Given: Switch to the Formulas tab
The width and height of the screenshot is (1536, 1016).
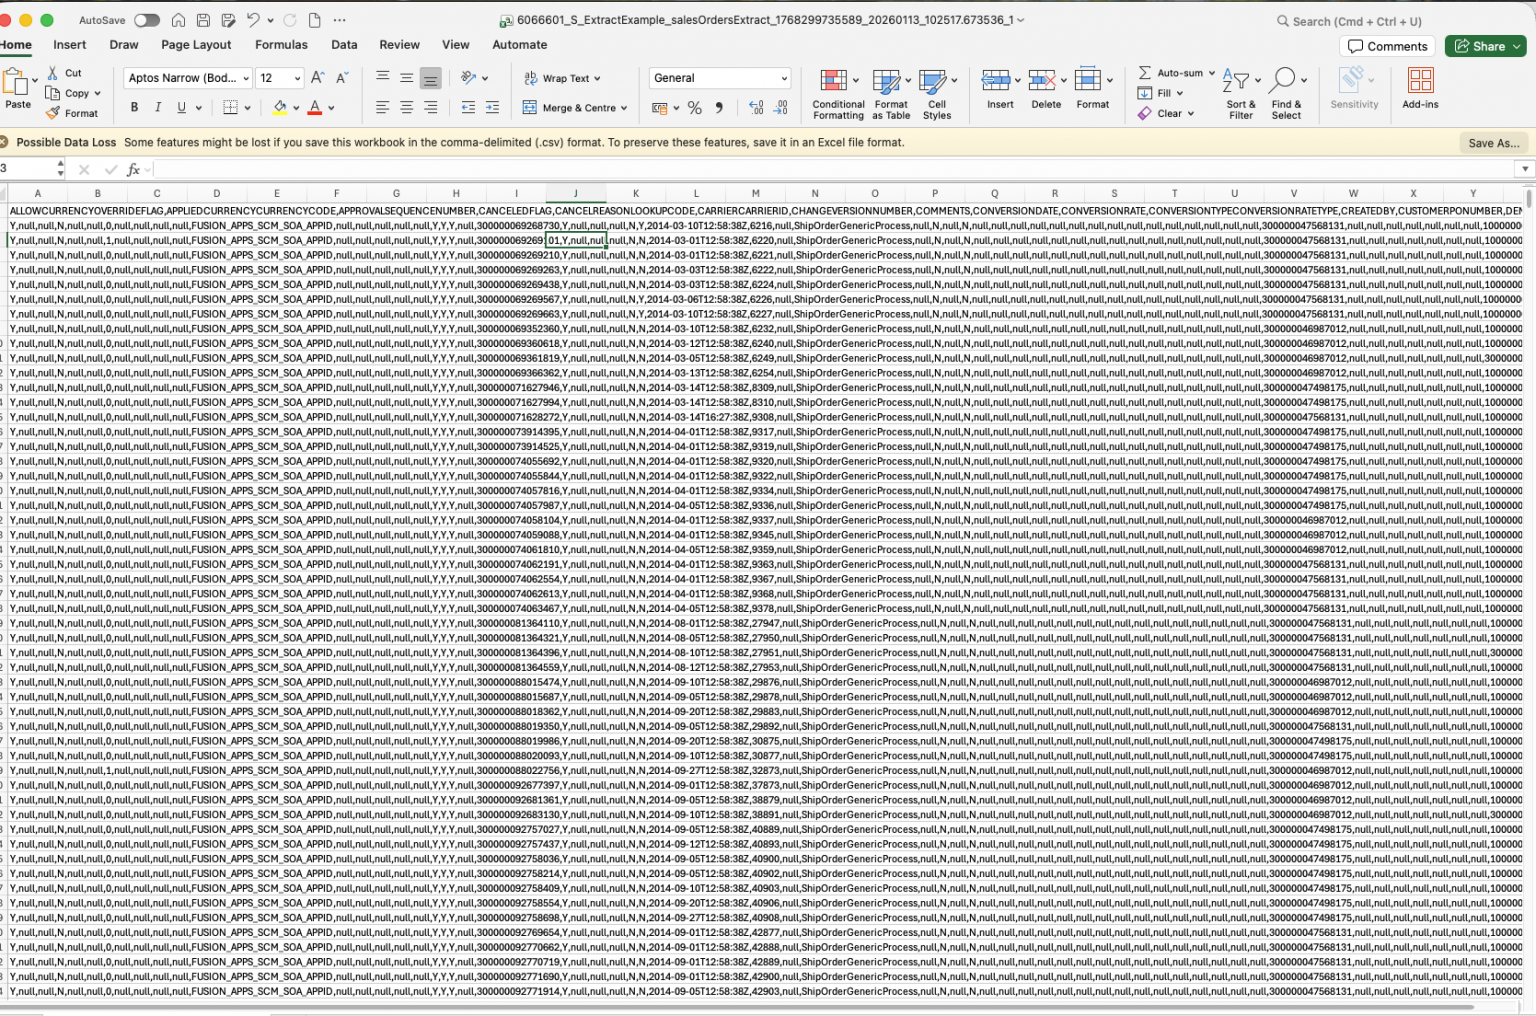Looking at the screenshot, I should click(x=281, y=45).
